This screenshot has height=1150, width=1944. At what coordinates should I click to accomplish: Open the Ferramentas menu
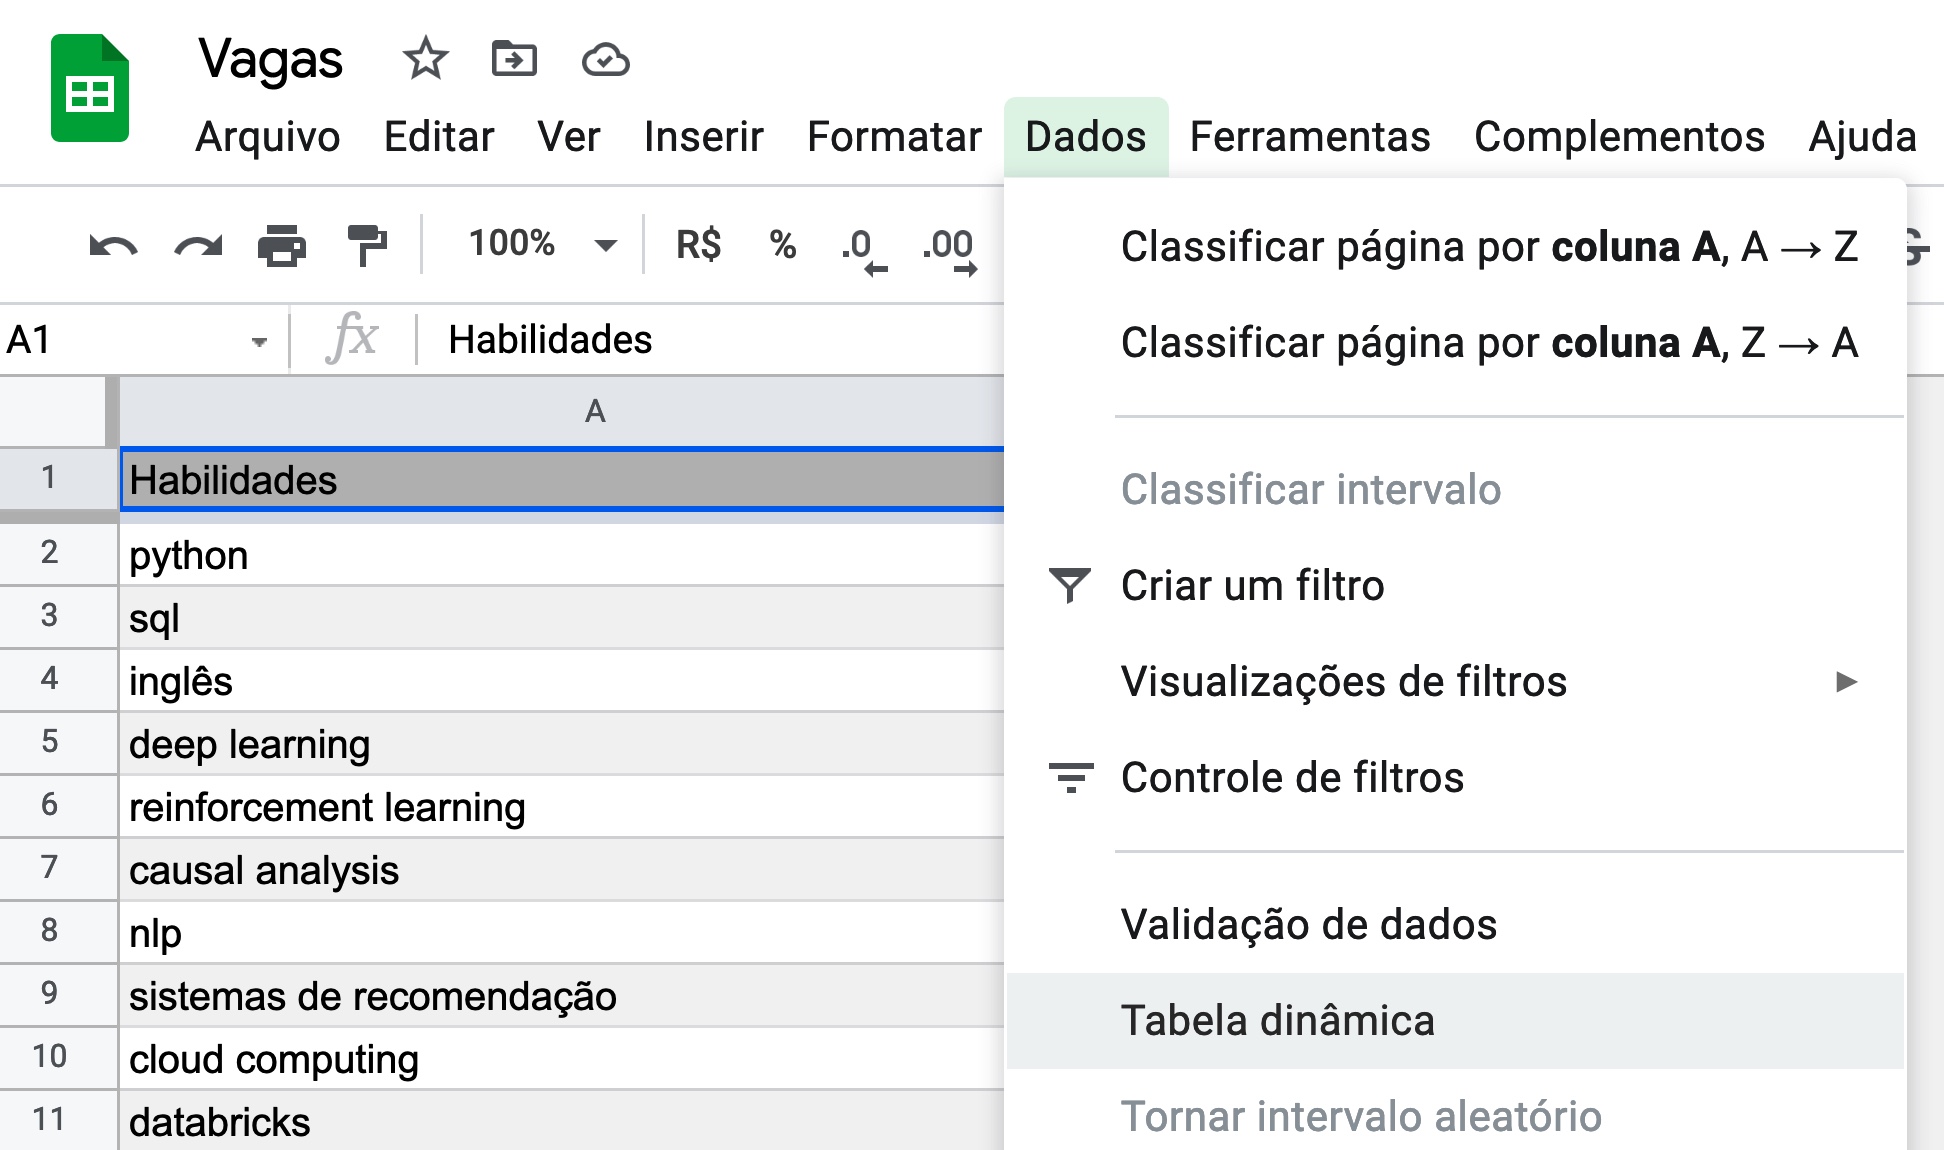tap(1310, 137)
